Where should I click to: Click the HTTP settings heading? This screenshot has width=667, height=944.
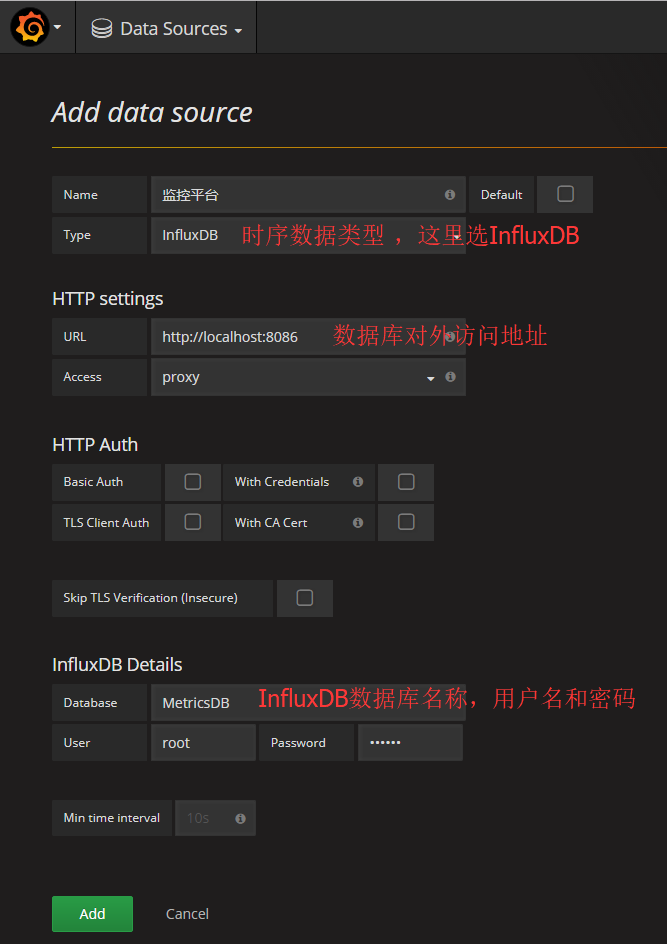[x=108, y=299]
